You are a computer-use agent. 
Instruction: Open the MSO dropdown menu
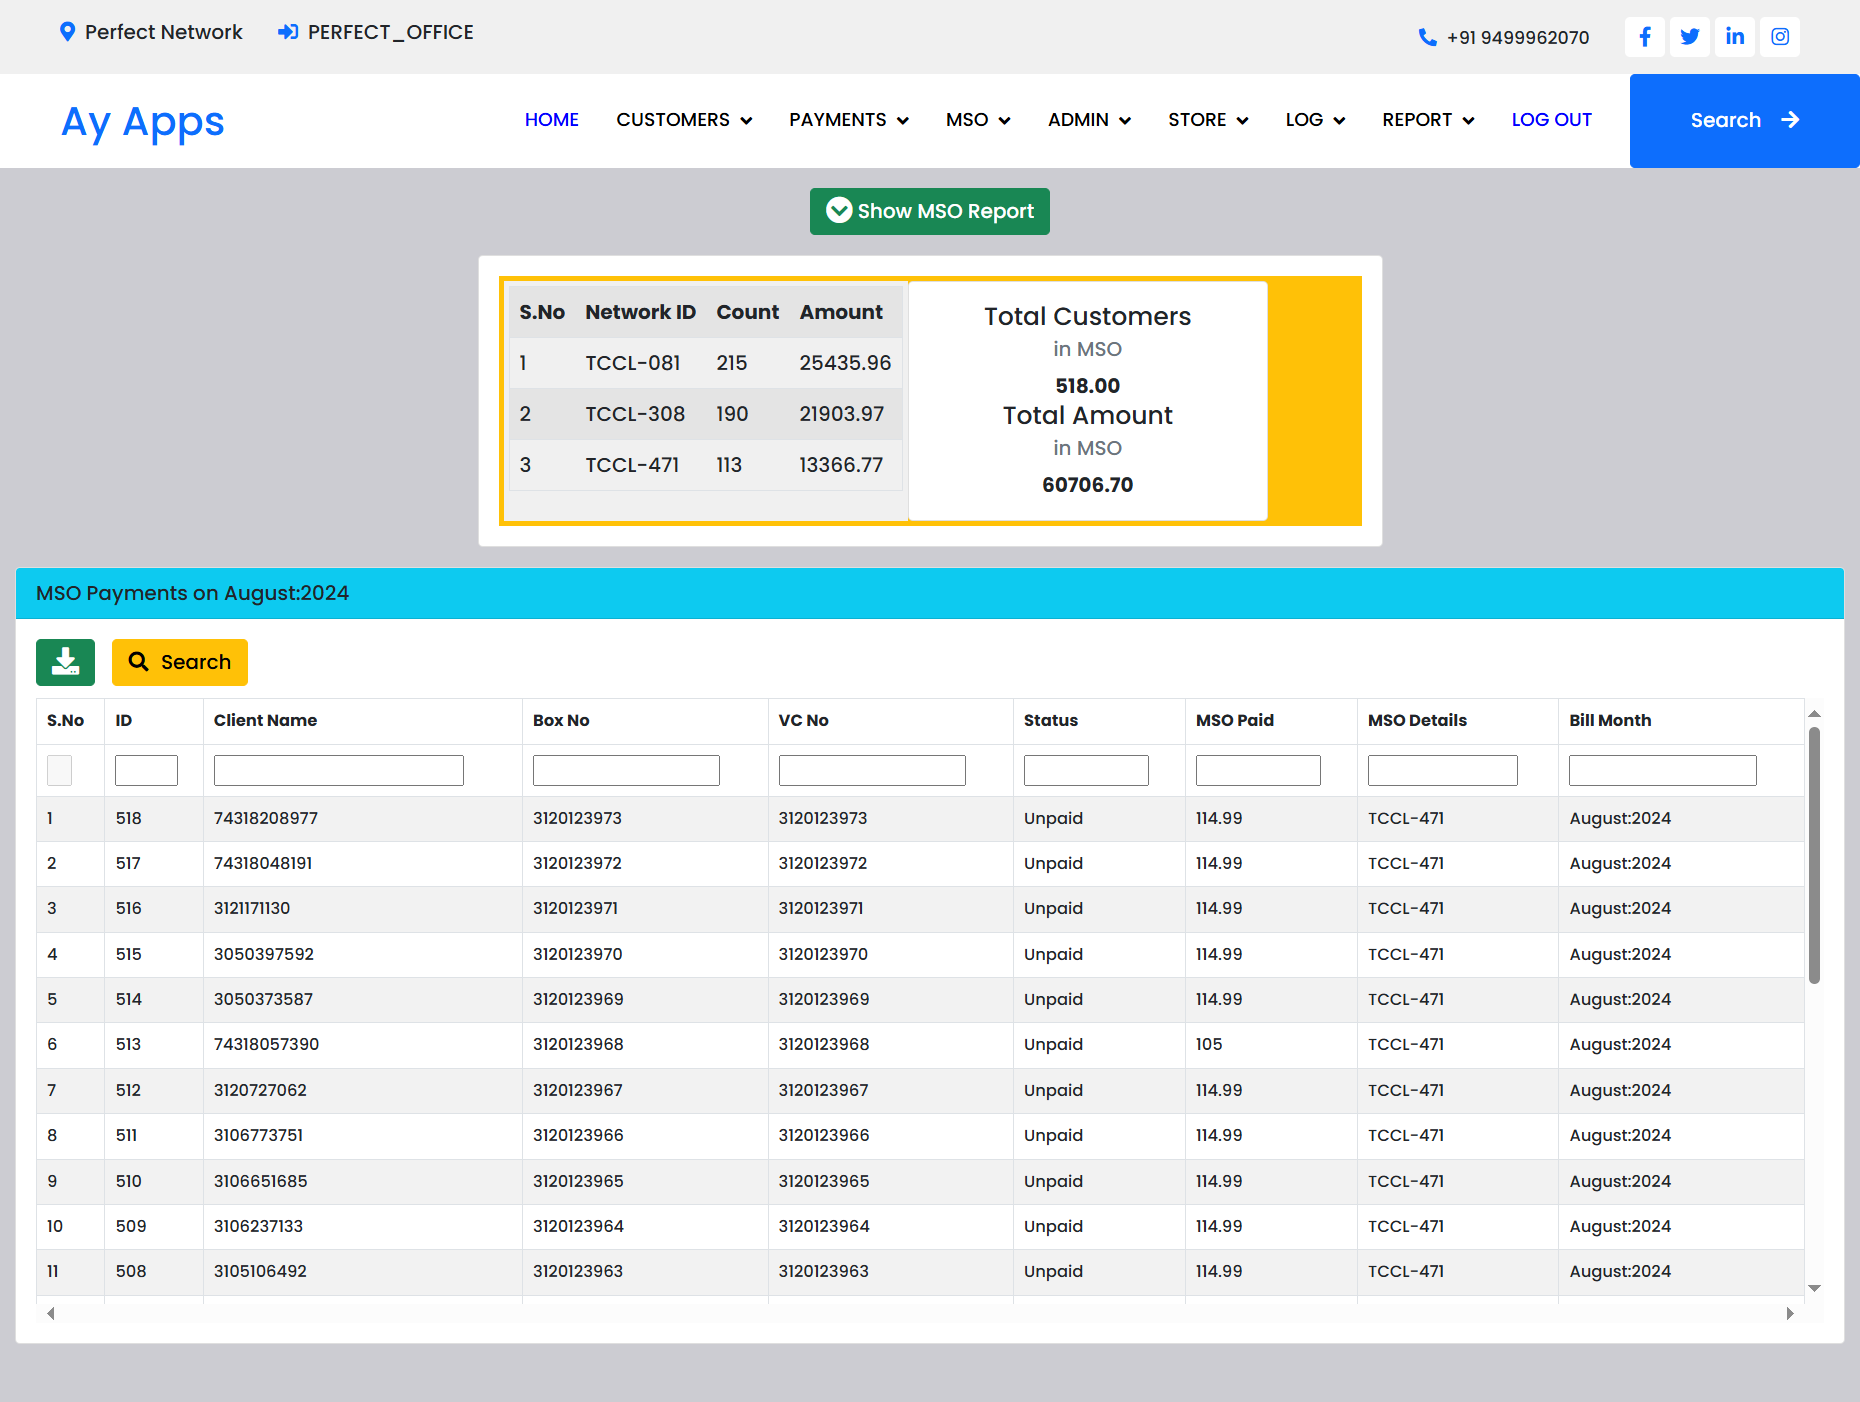click(978, 120)
